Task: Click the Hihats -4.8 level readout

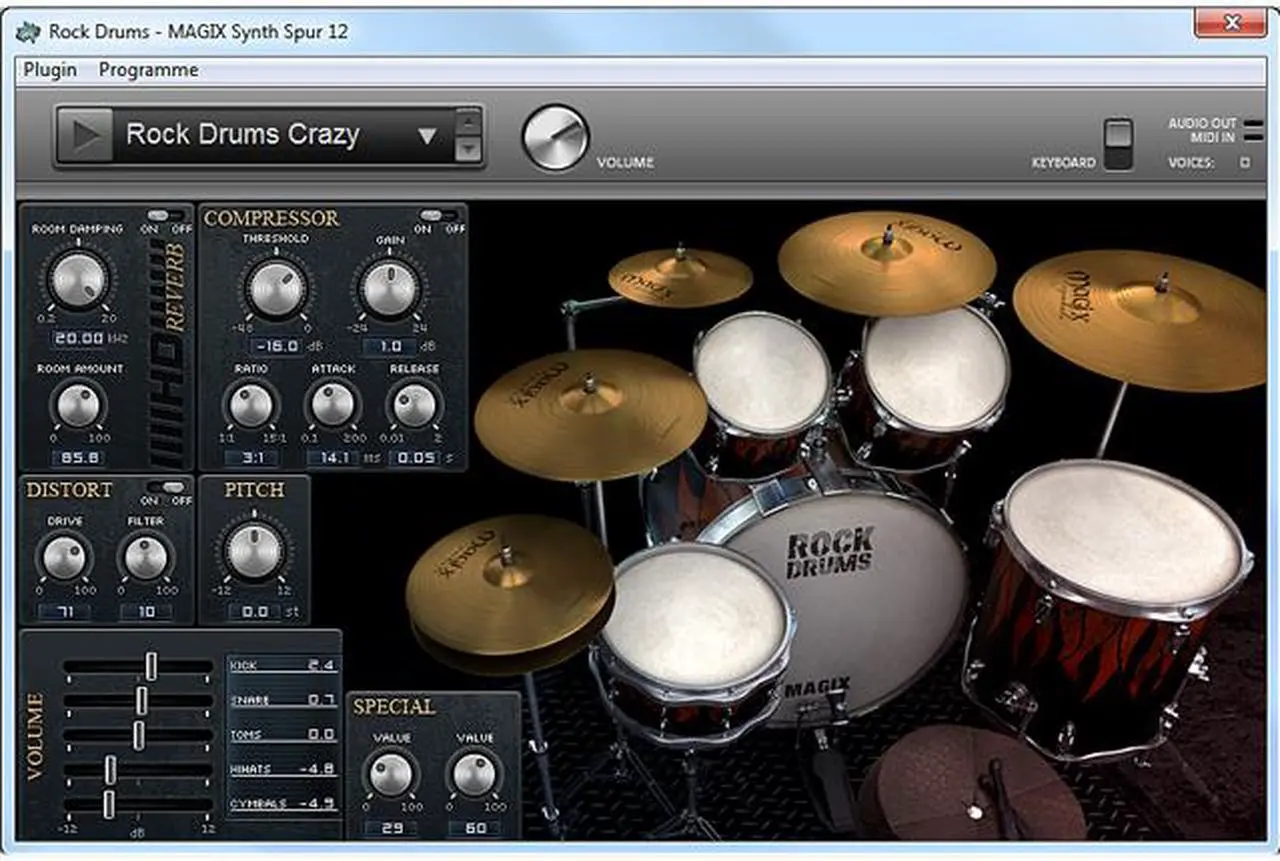Action: pos(284,769)
